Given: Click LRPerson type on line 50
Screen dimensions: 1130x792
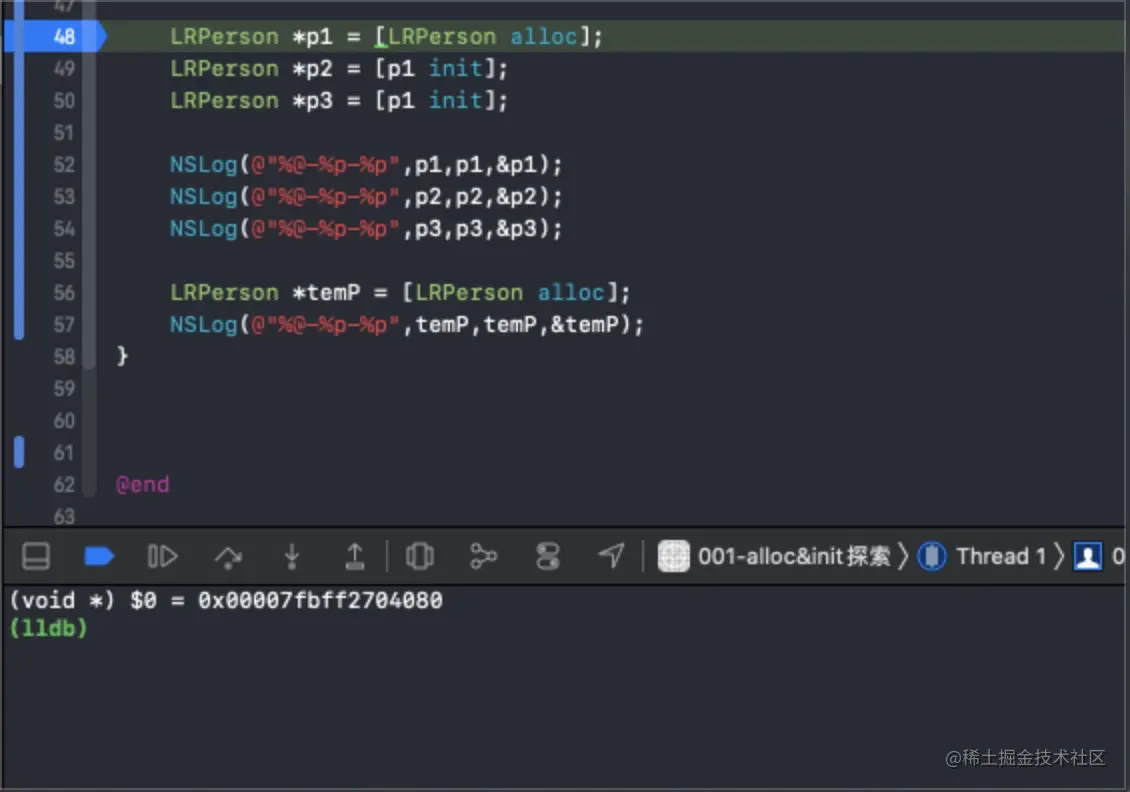Looking at the screenshot, I should [x=224, y=100].
